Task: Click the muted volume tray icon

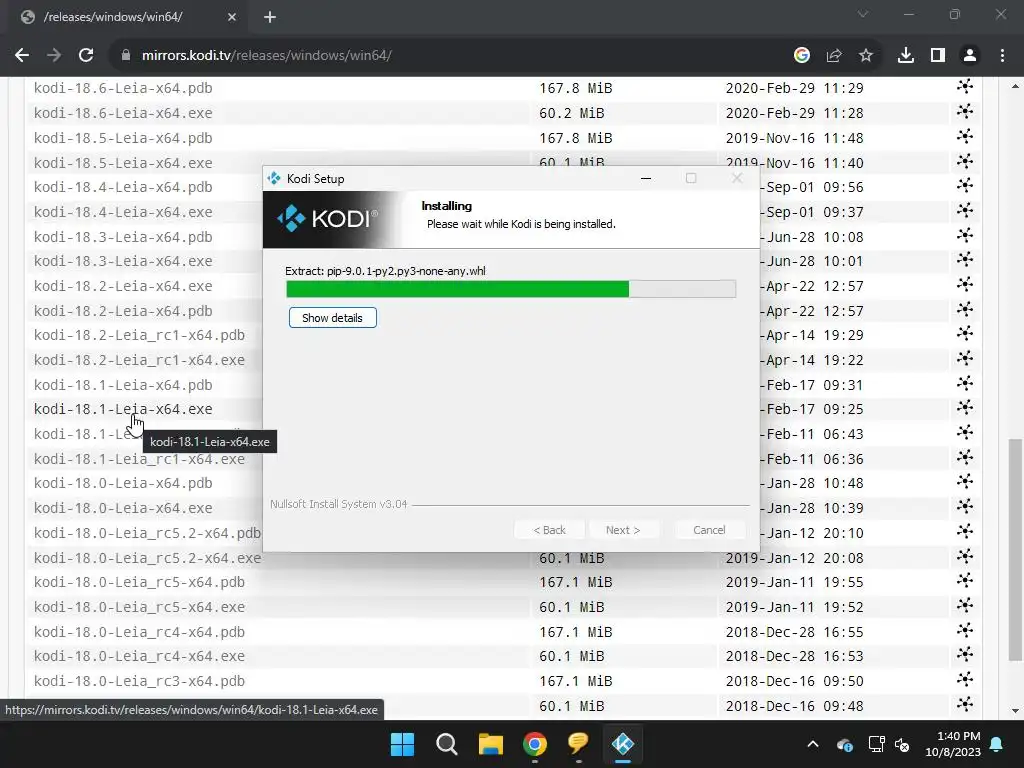Action: coord(903,744)
